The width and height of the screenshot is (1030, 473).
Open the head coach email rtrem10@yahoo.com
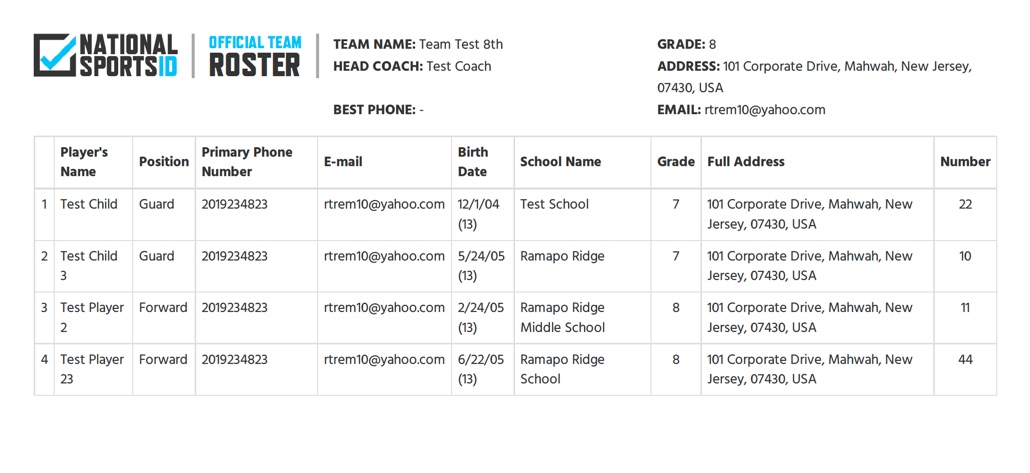click(x=765, y=110)
